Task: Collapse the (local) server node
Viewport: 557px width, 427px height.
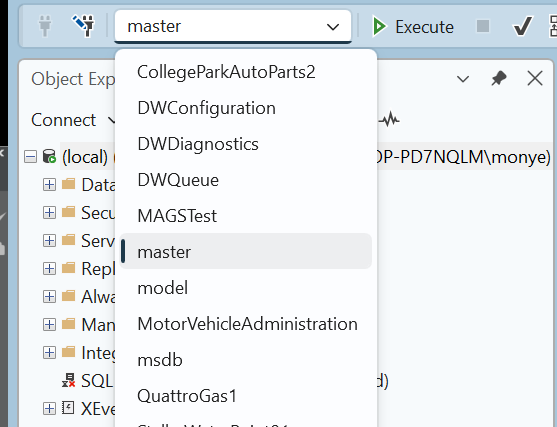Action: [x=30, y=157]
